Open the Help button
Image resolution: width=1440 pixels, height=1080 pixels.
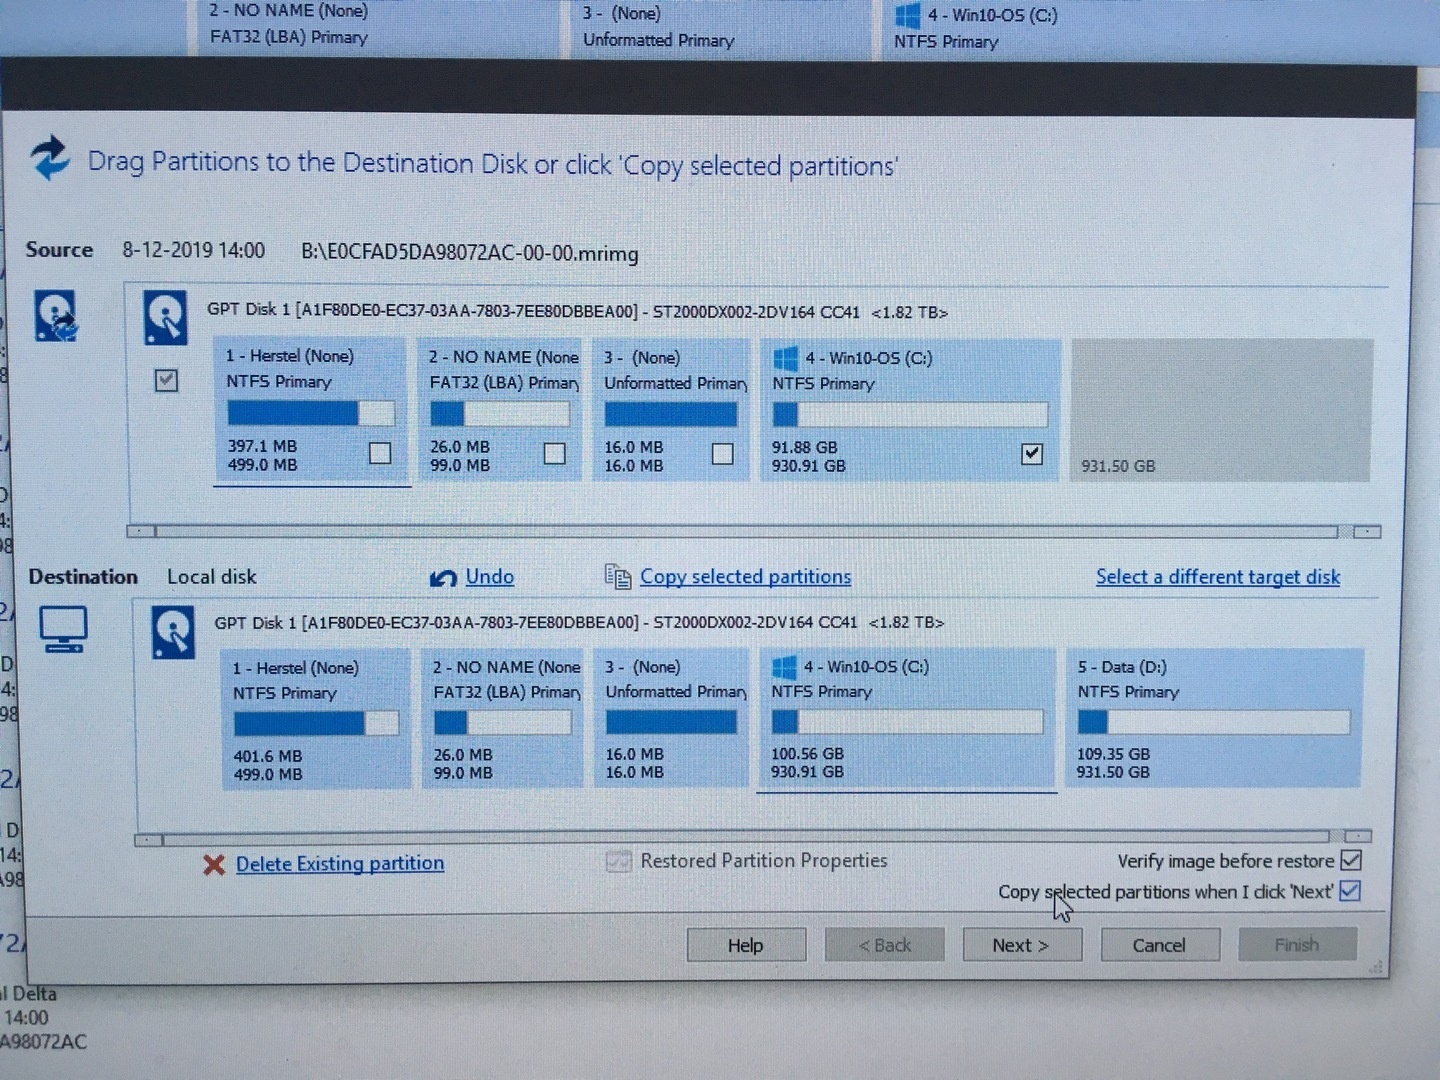point(746,945)
